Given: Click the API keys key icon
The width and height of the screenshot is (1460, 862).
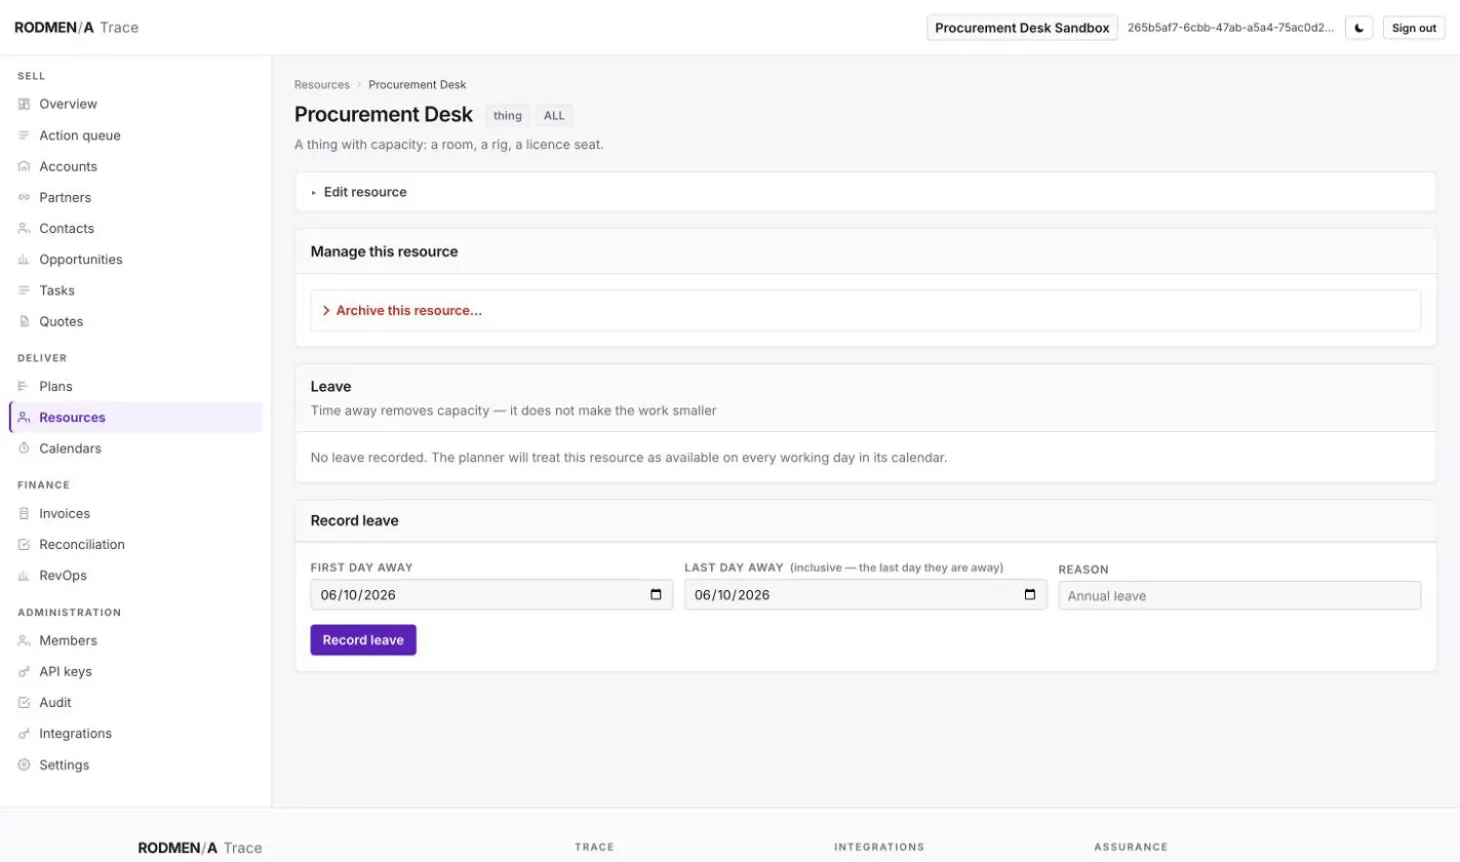Looking at the screenshot, I should [24, 671].
